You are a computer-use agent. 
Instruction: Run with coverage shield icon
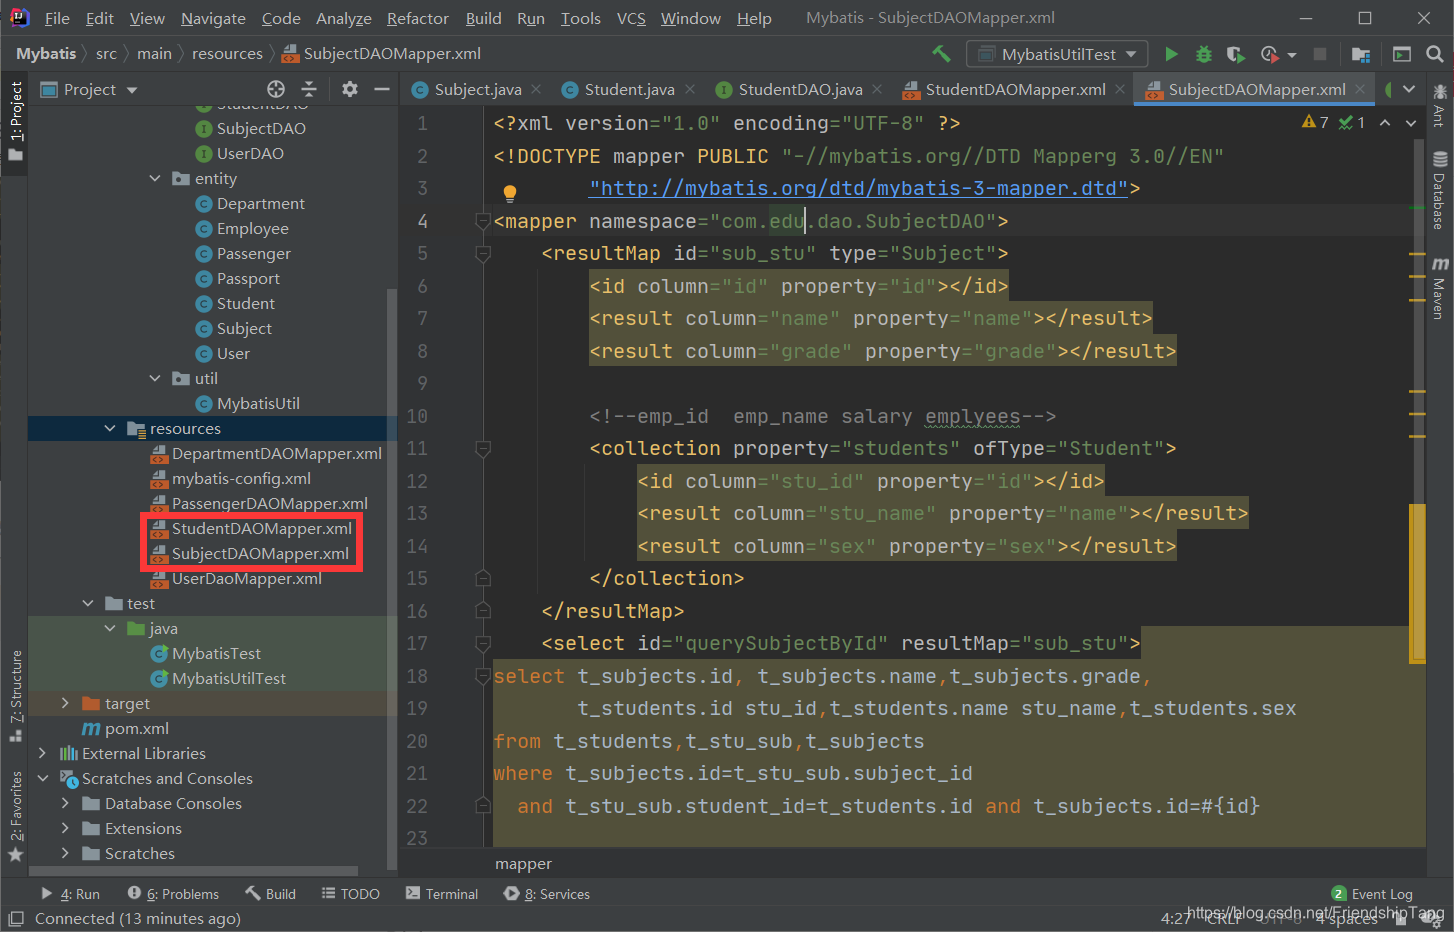[1236, 54]
